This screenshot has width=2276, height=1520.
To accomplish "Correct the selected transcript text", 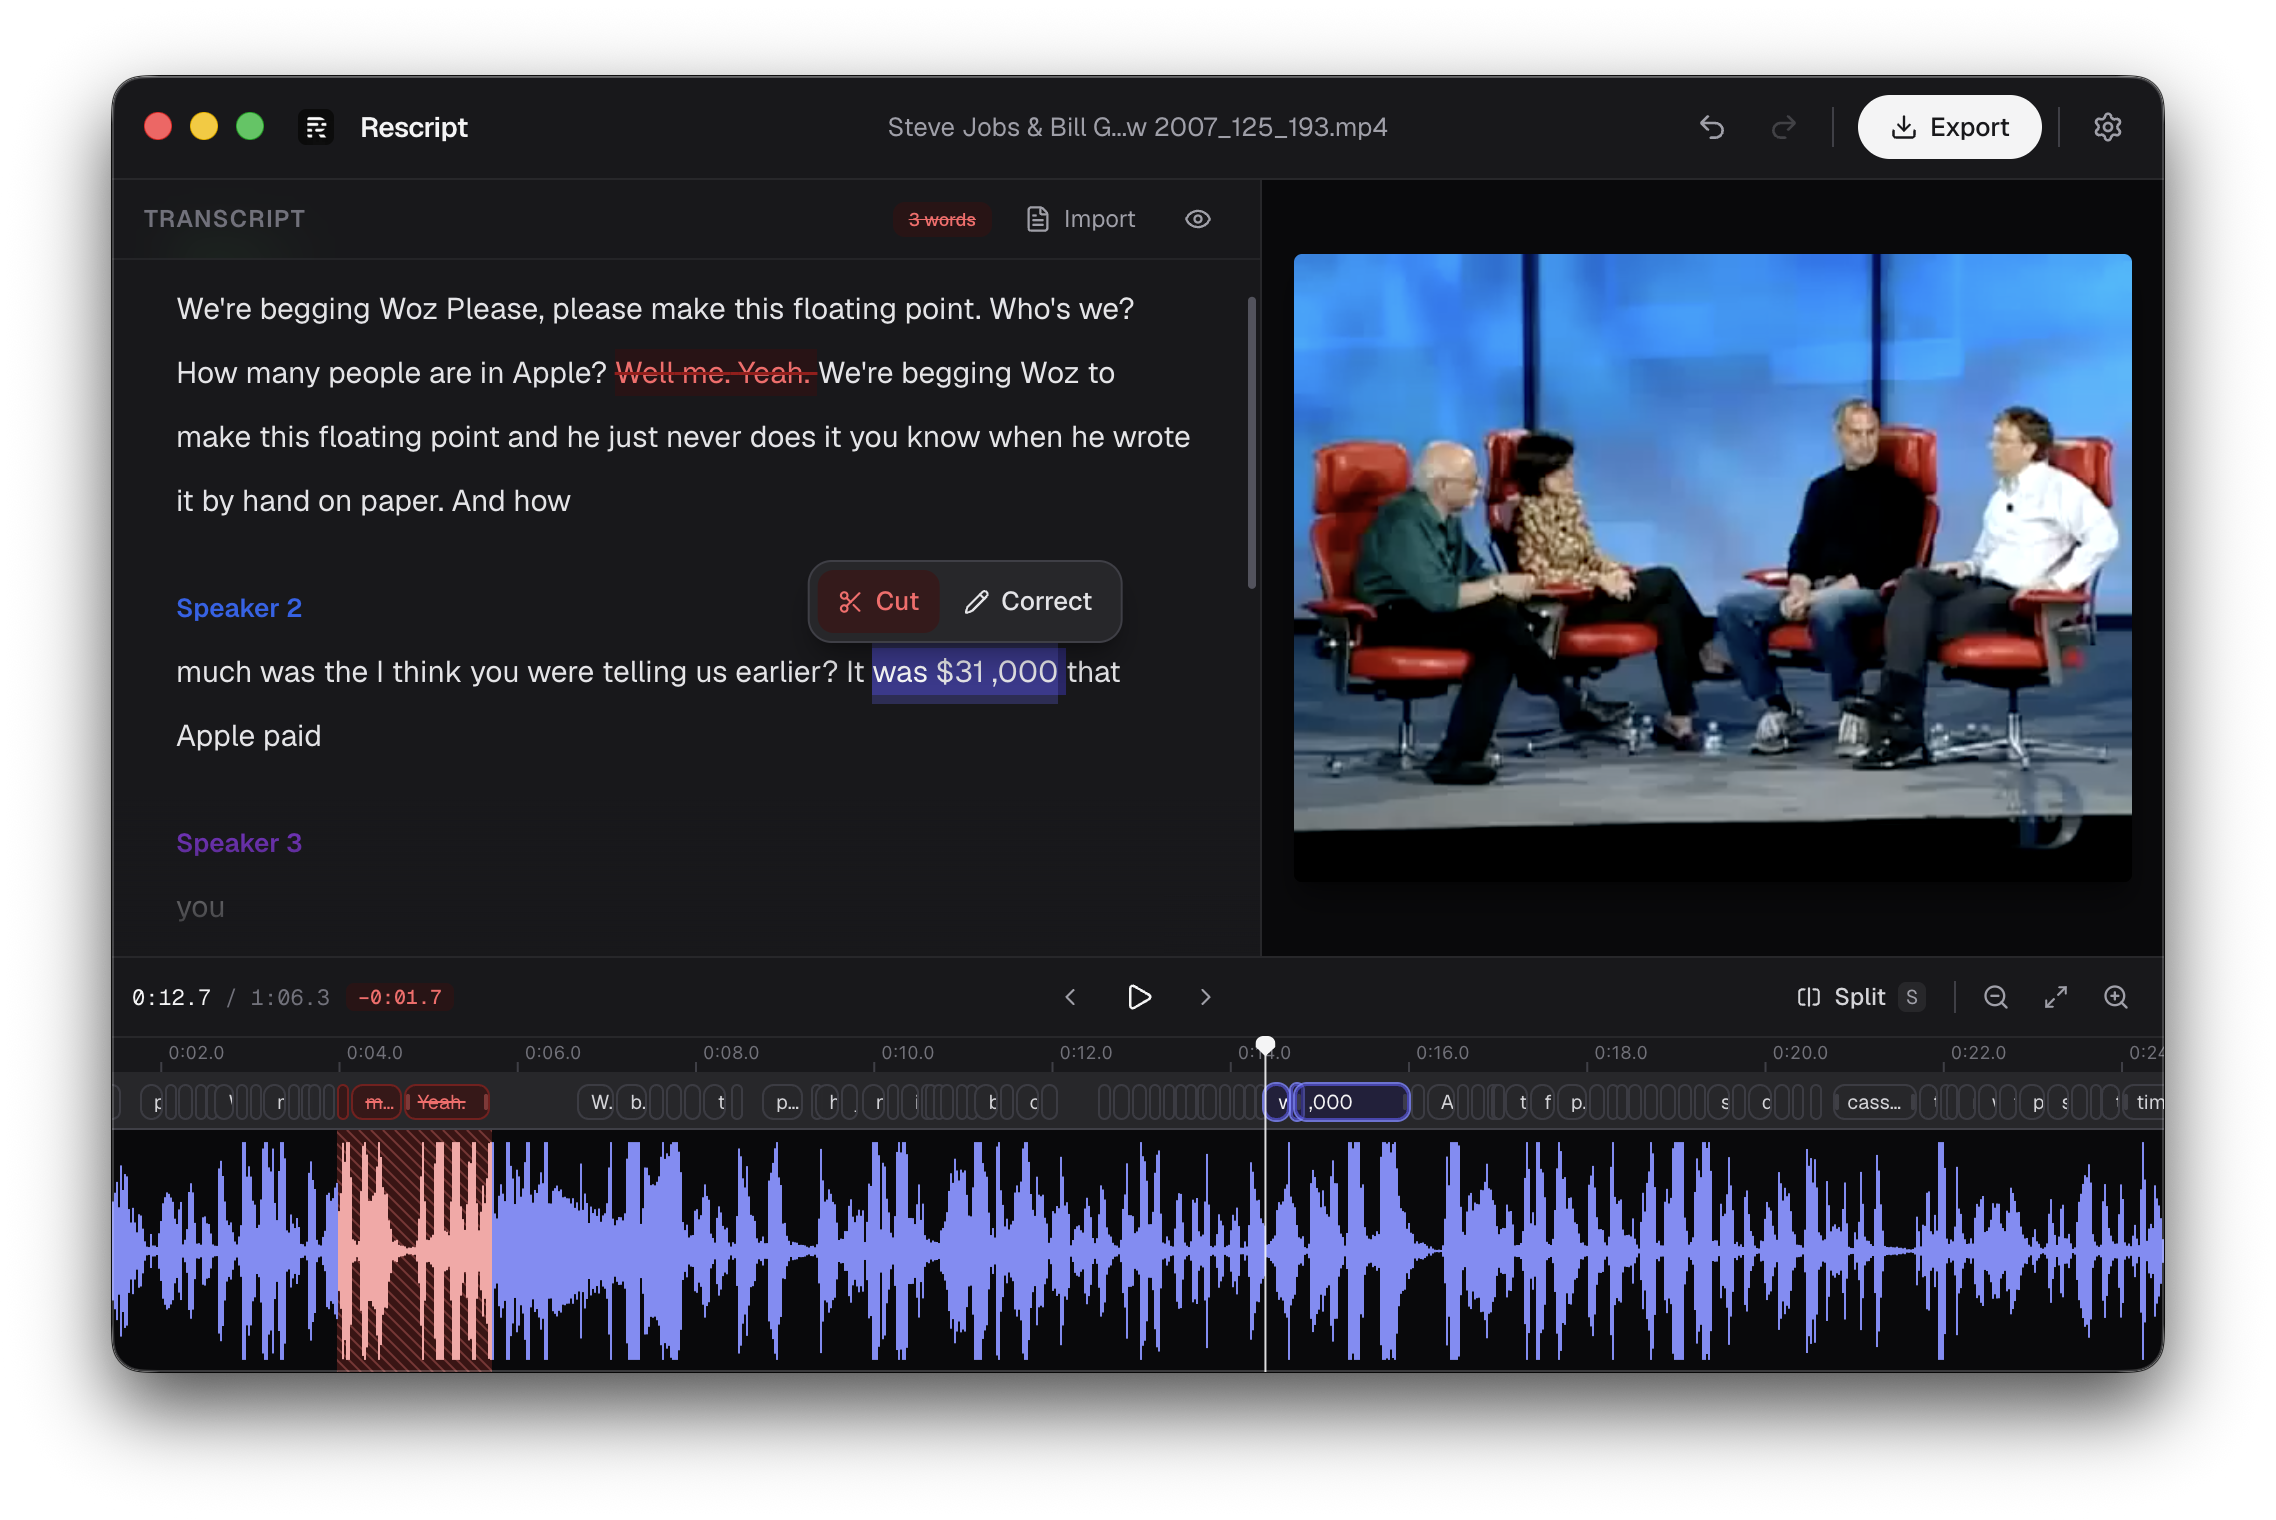I will pos(1028,601).
